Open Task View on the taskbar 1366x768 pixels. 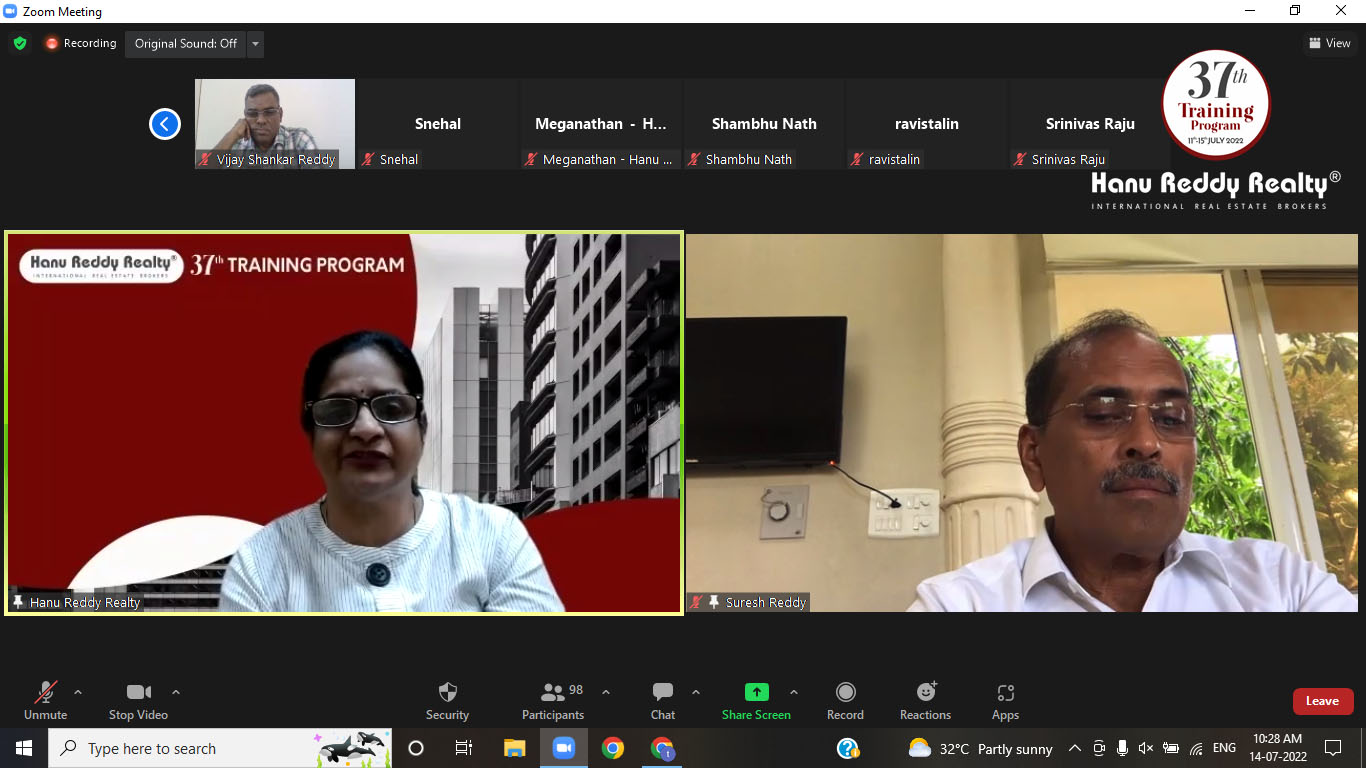tap(464, 748)
